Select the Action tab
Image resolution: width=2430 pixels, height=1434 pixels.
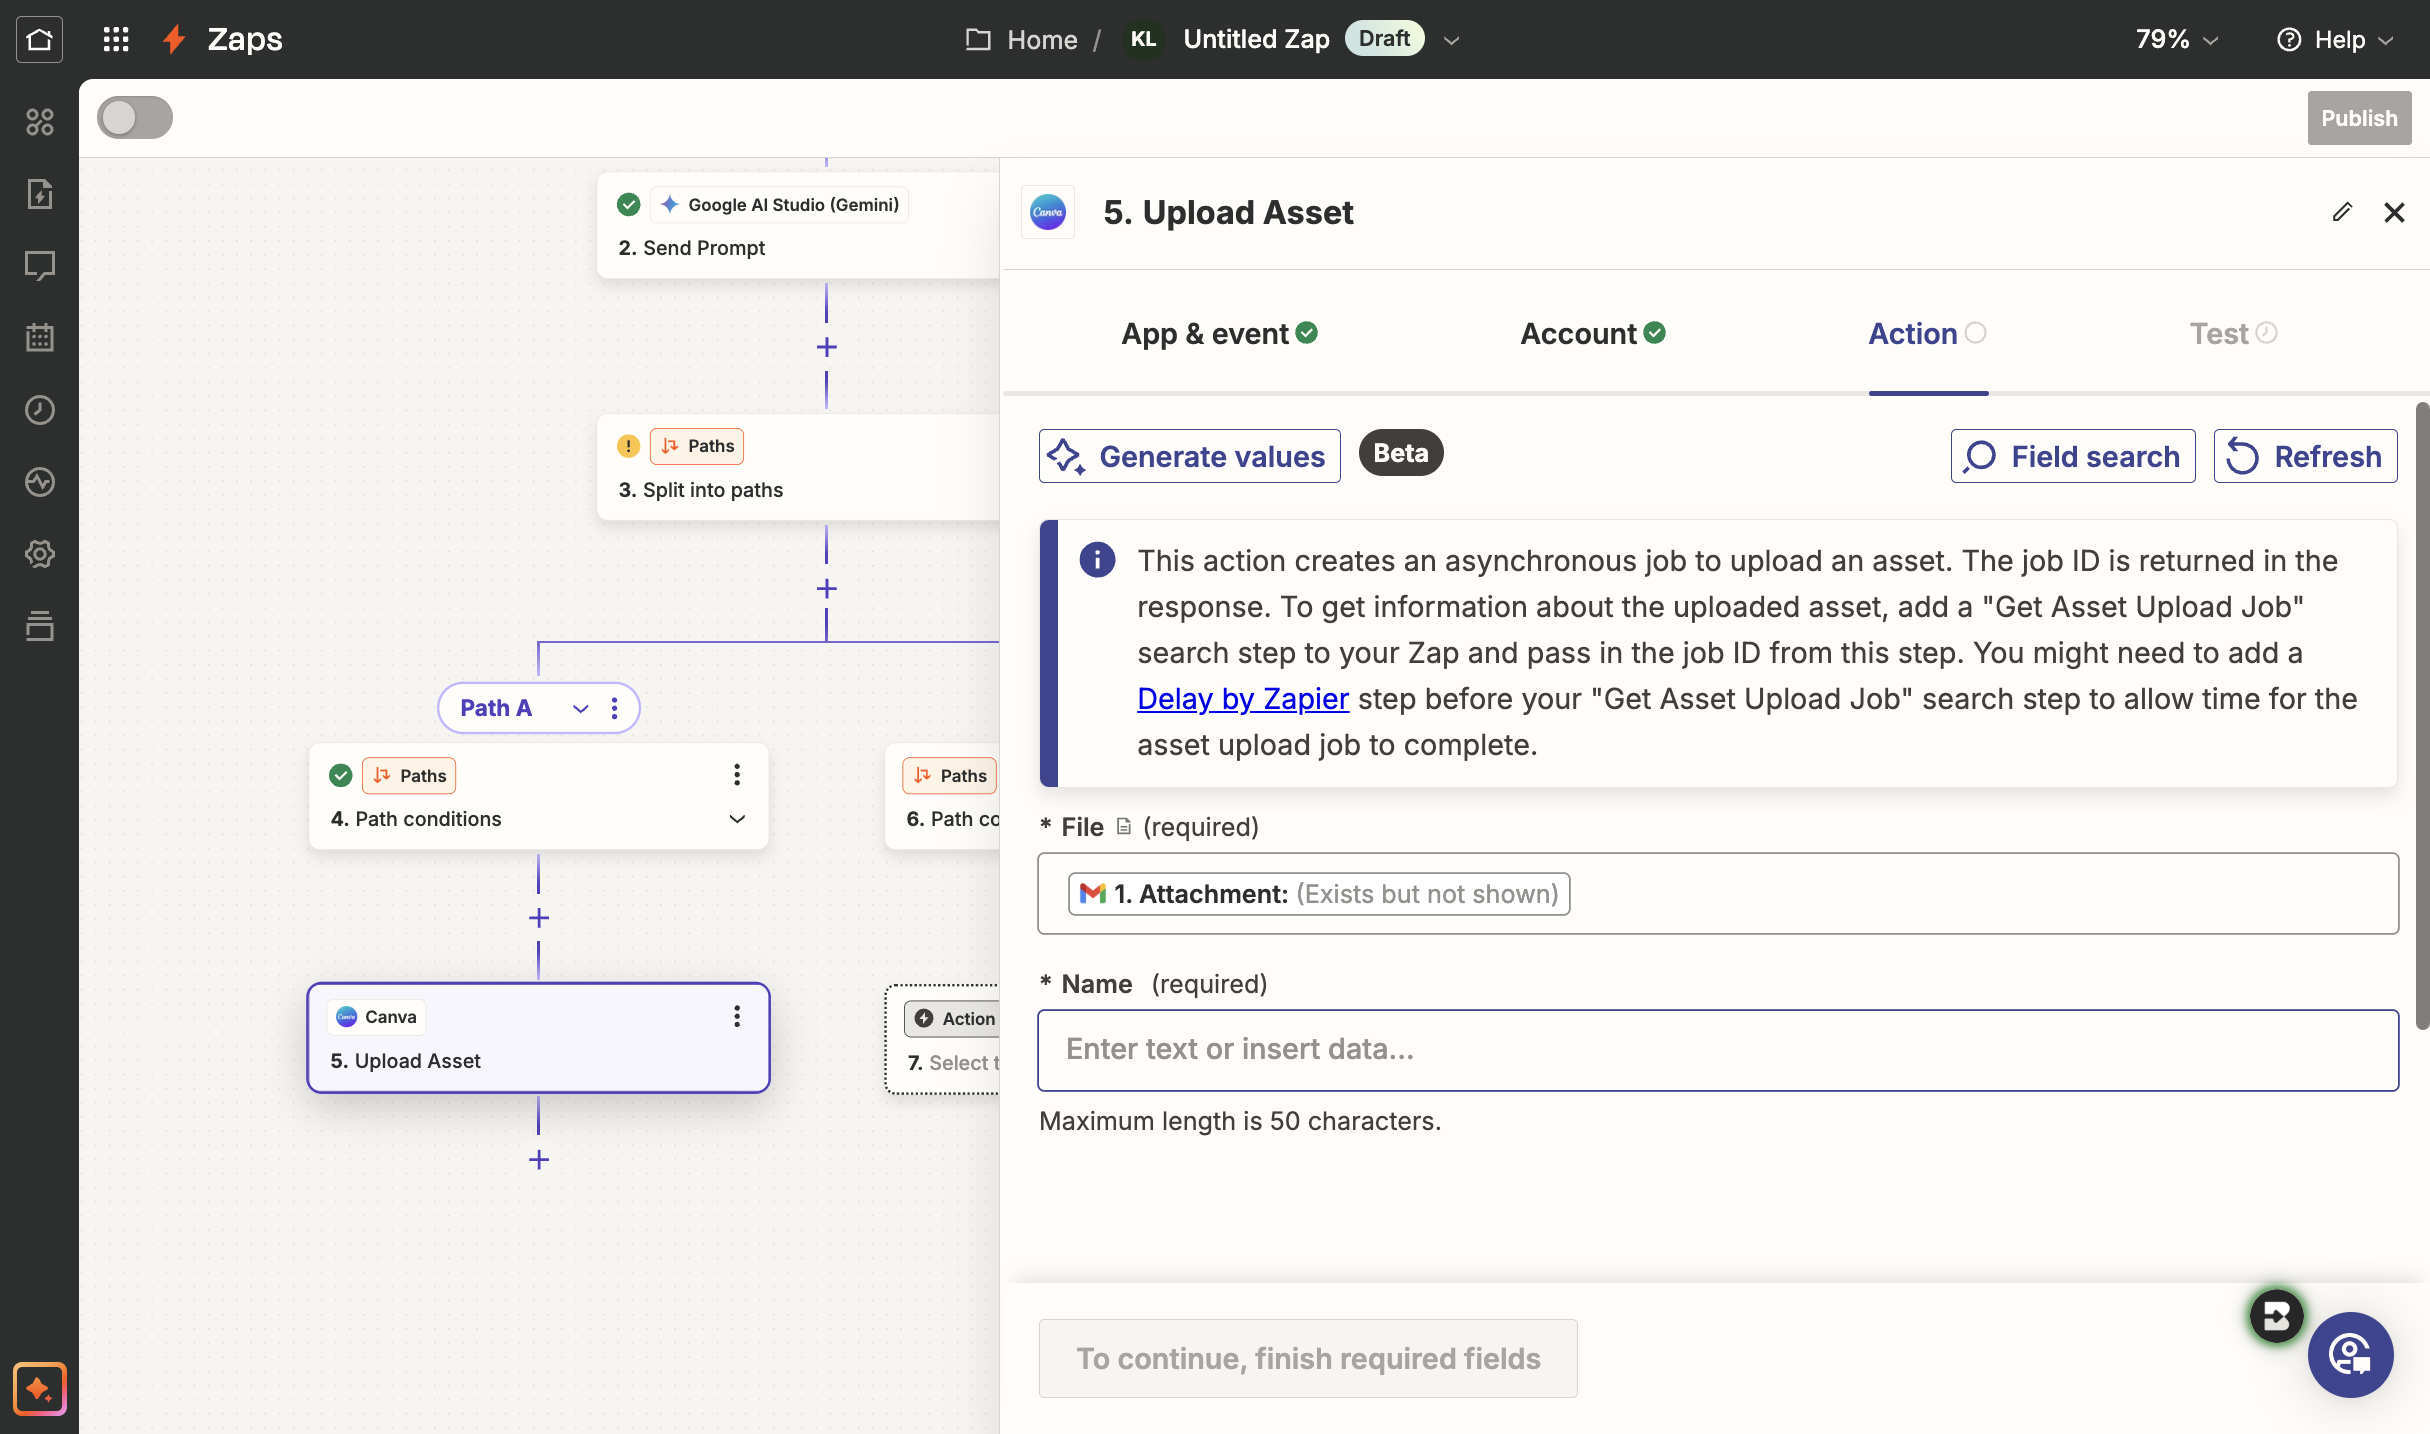coord(1927,333)
